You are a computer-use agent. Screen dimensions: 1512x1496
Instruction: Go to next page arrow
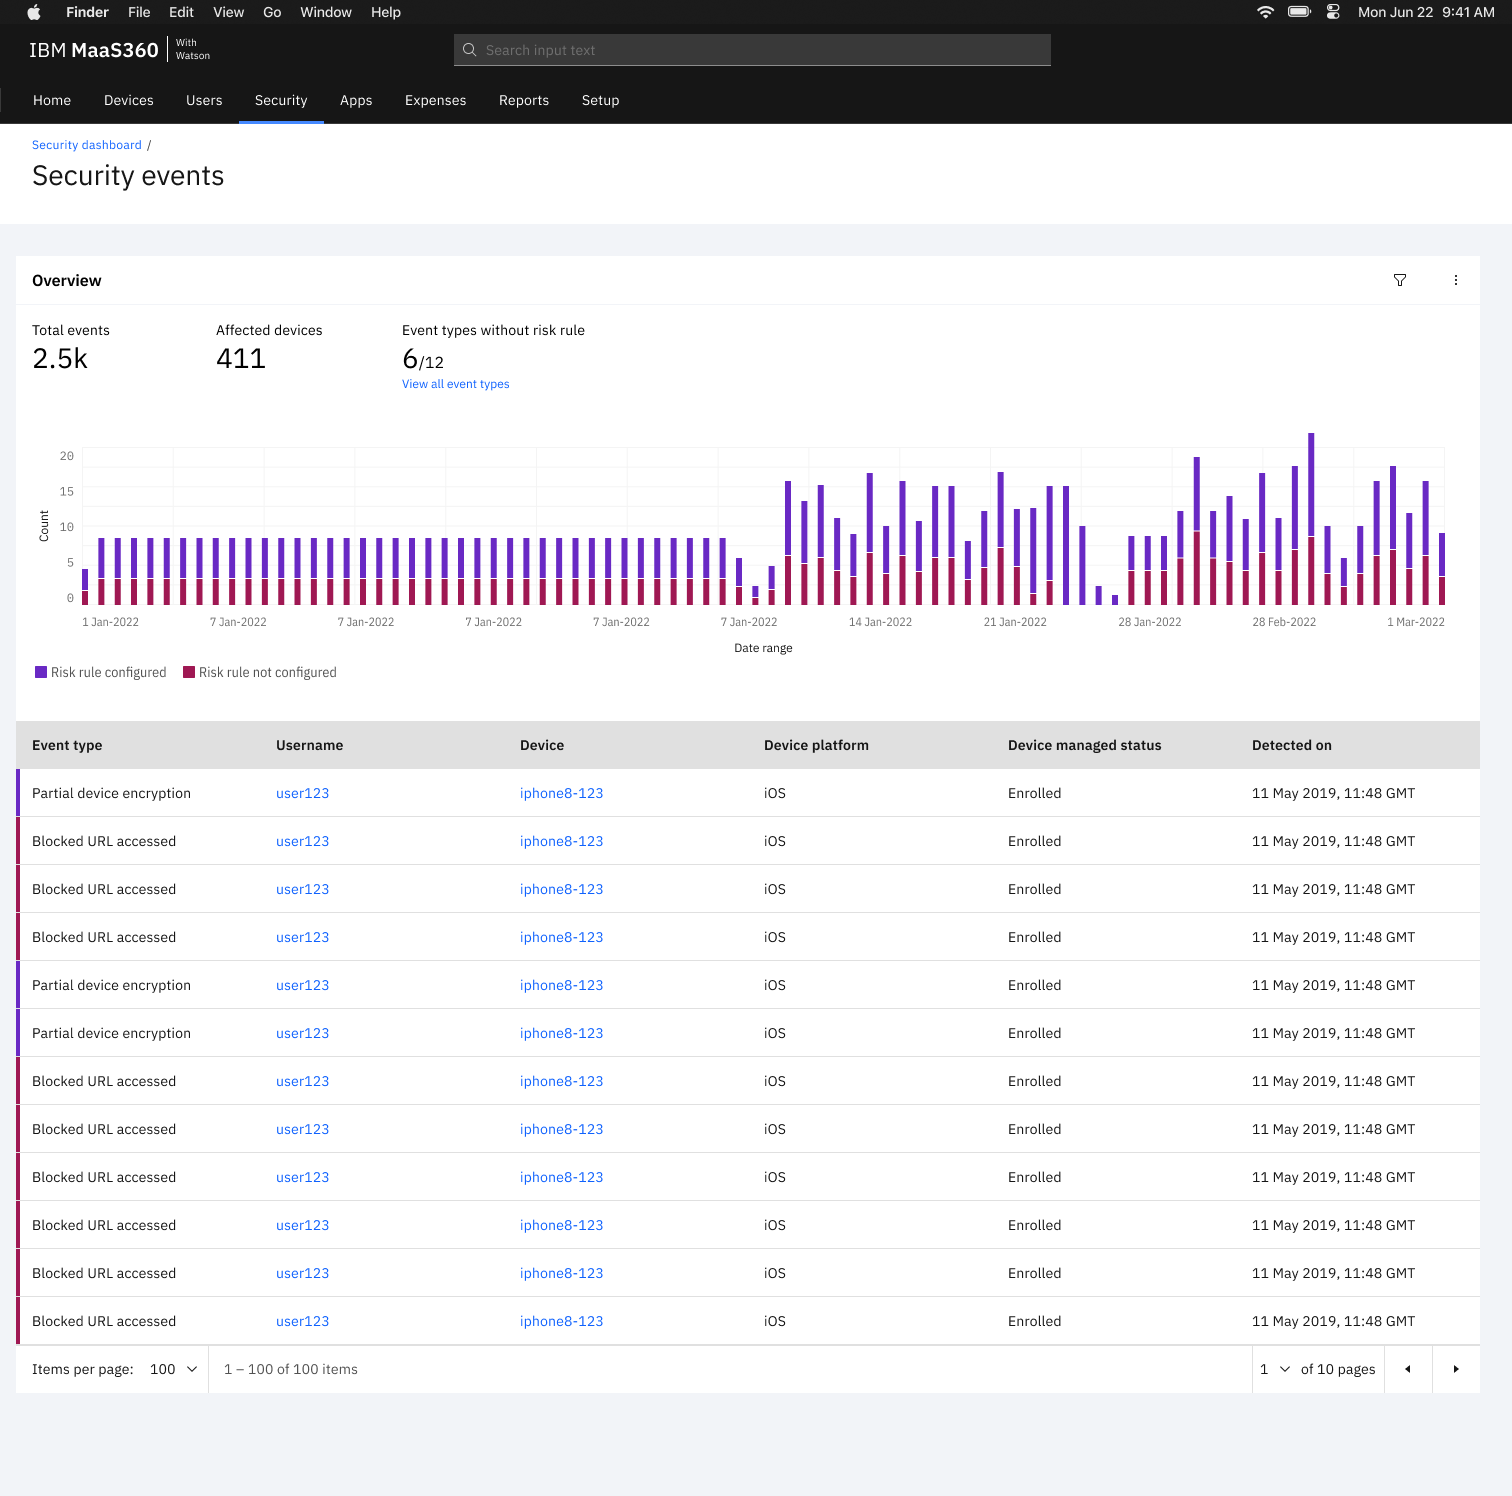[x=1456, y=1369]
